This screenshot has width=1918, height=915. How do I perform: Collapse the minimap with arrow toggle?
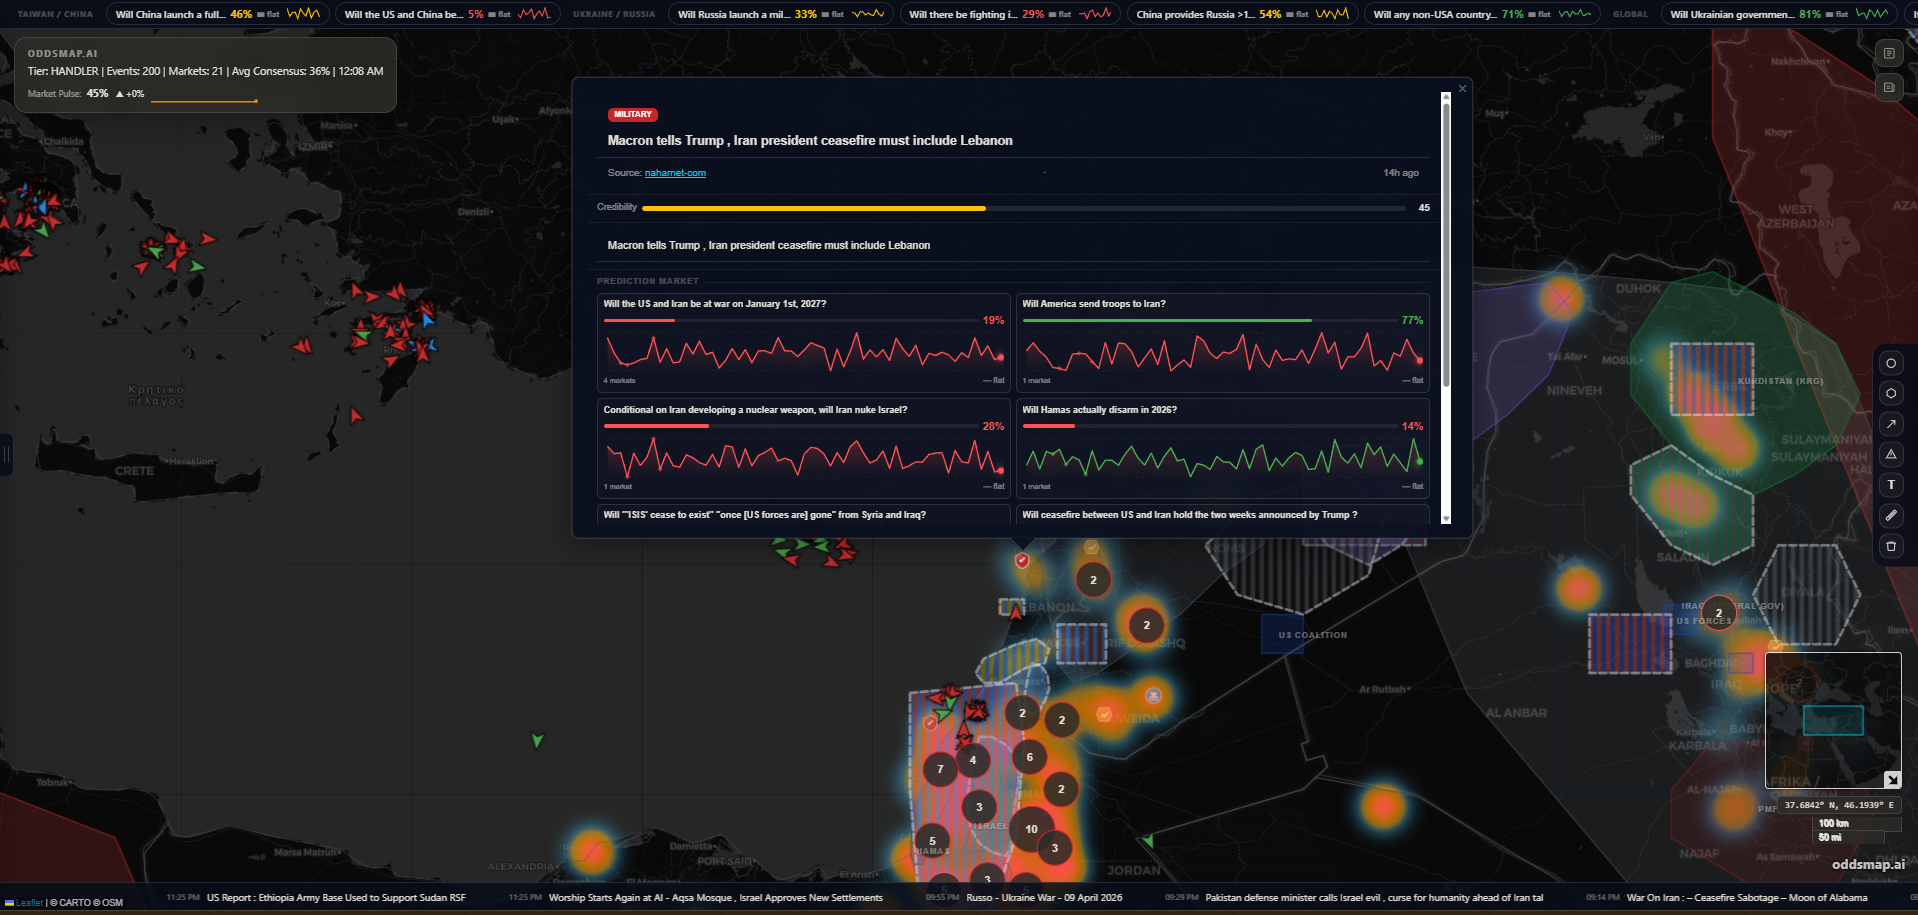(1891, 779)
